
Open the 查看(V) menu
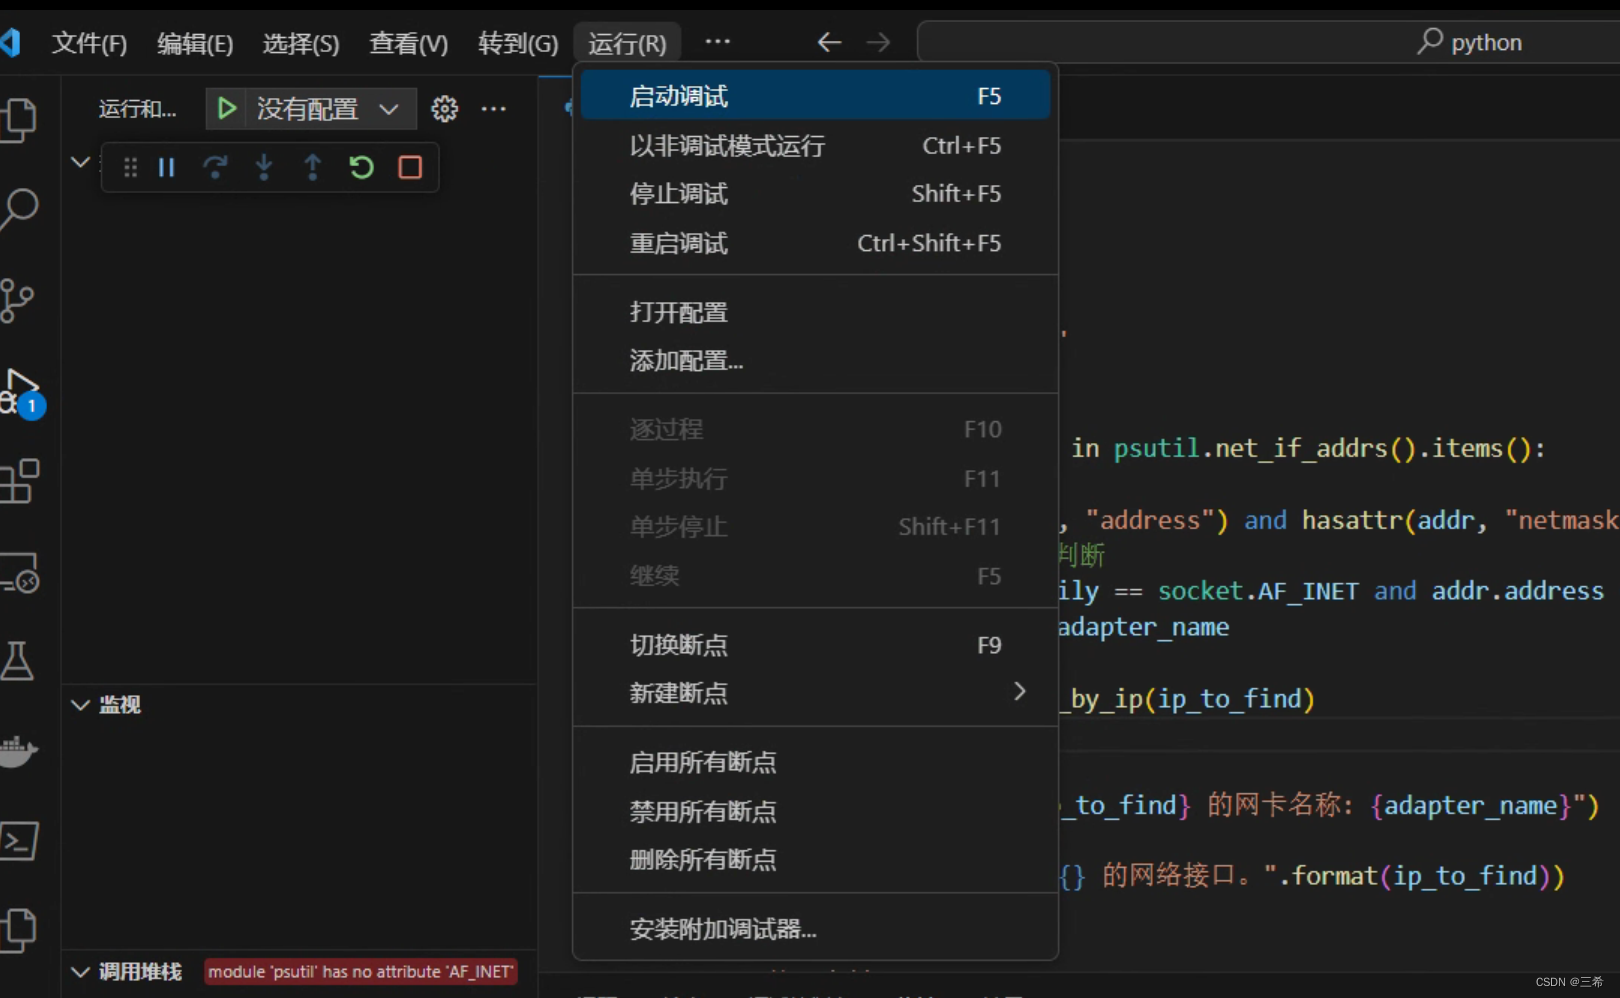408,43
